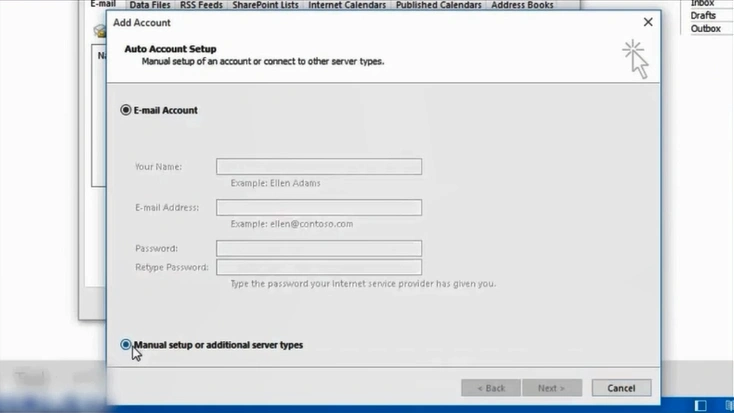
Task: Open the Drafts folder in Outlook
Action: 703,15
